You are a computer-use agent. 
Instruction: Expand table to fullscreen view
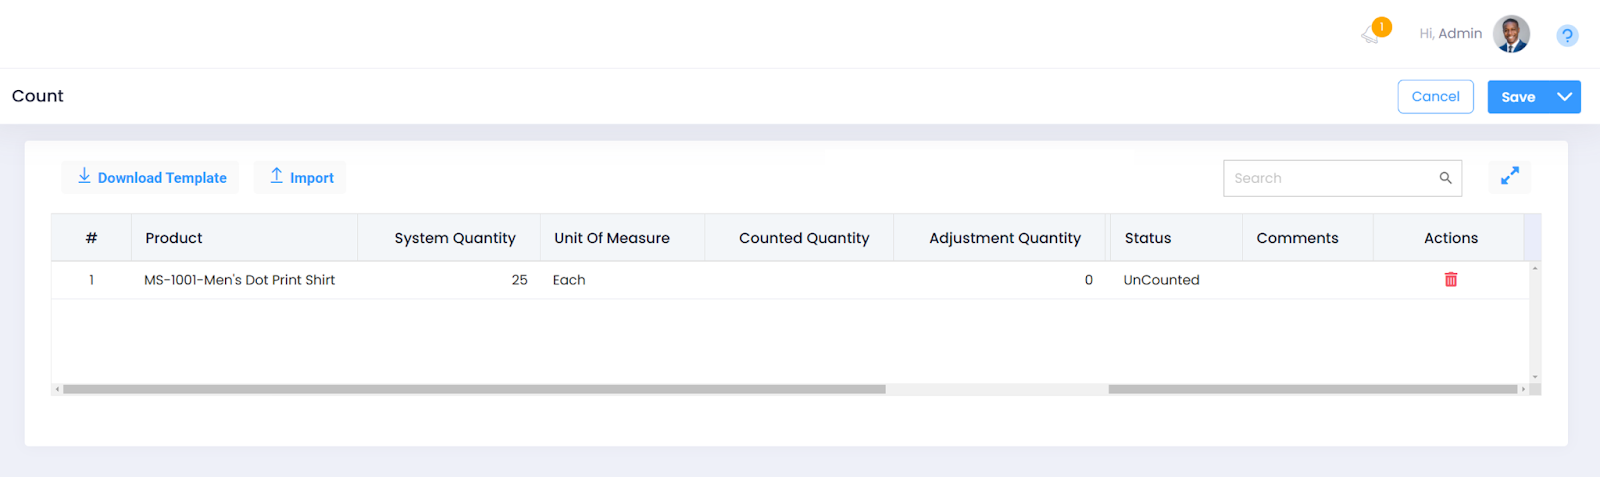pos(1509,176)
